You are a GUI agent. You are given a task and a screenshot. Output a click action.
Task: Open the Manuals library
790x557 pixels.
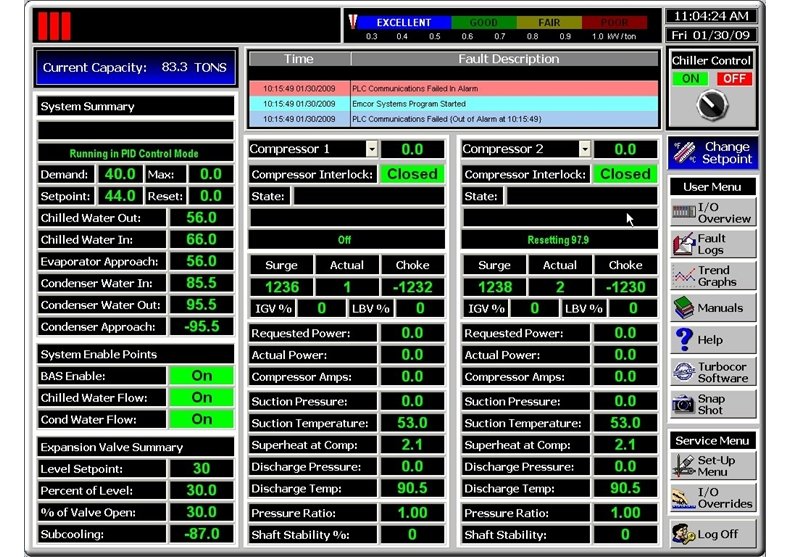click(713, 308)
